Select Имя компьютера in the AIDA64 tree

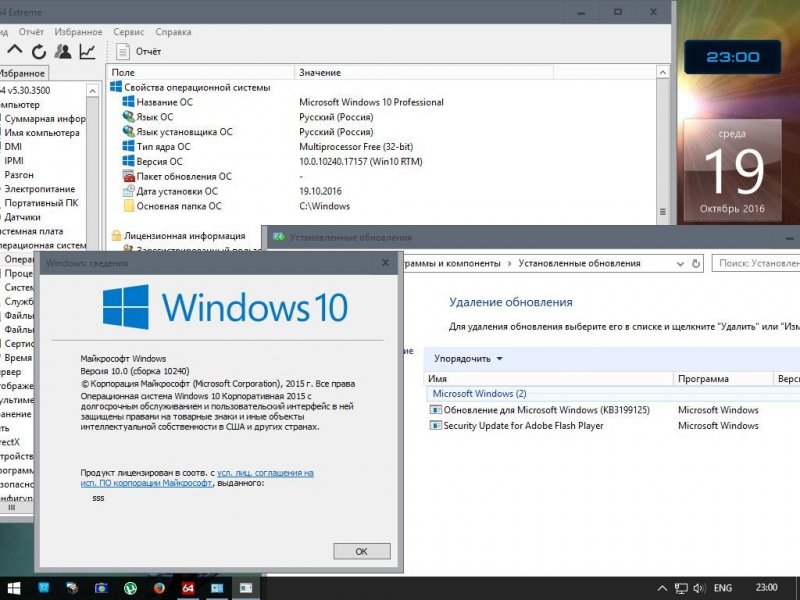click(42, 133)
